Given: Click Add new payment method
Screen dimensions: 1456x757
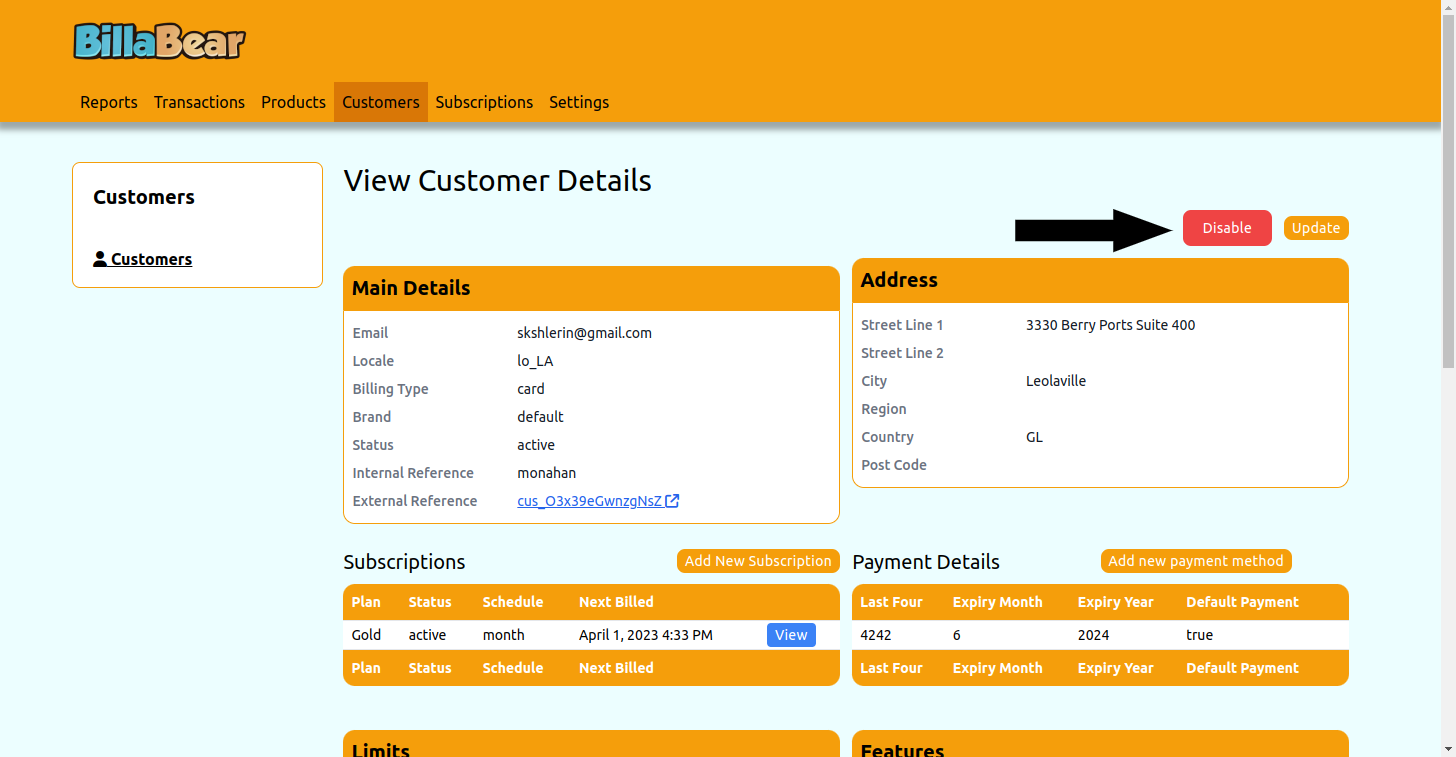Looking at the screenshot, I should [x=1196, y=561].
